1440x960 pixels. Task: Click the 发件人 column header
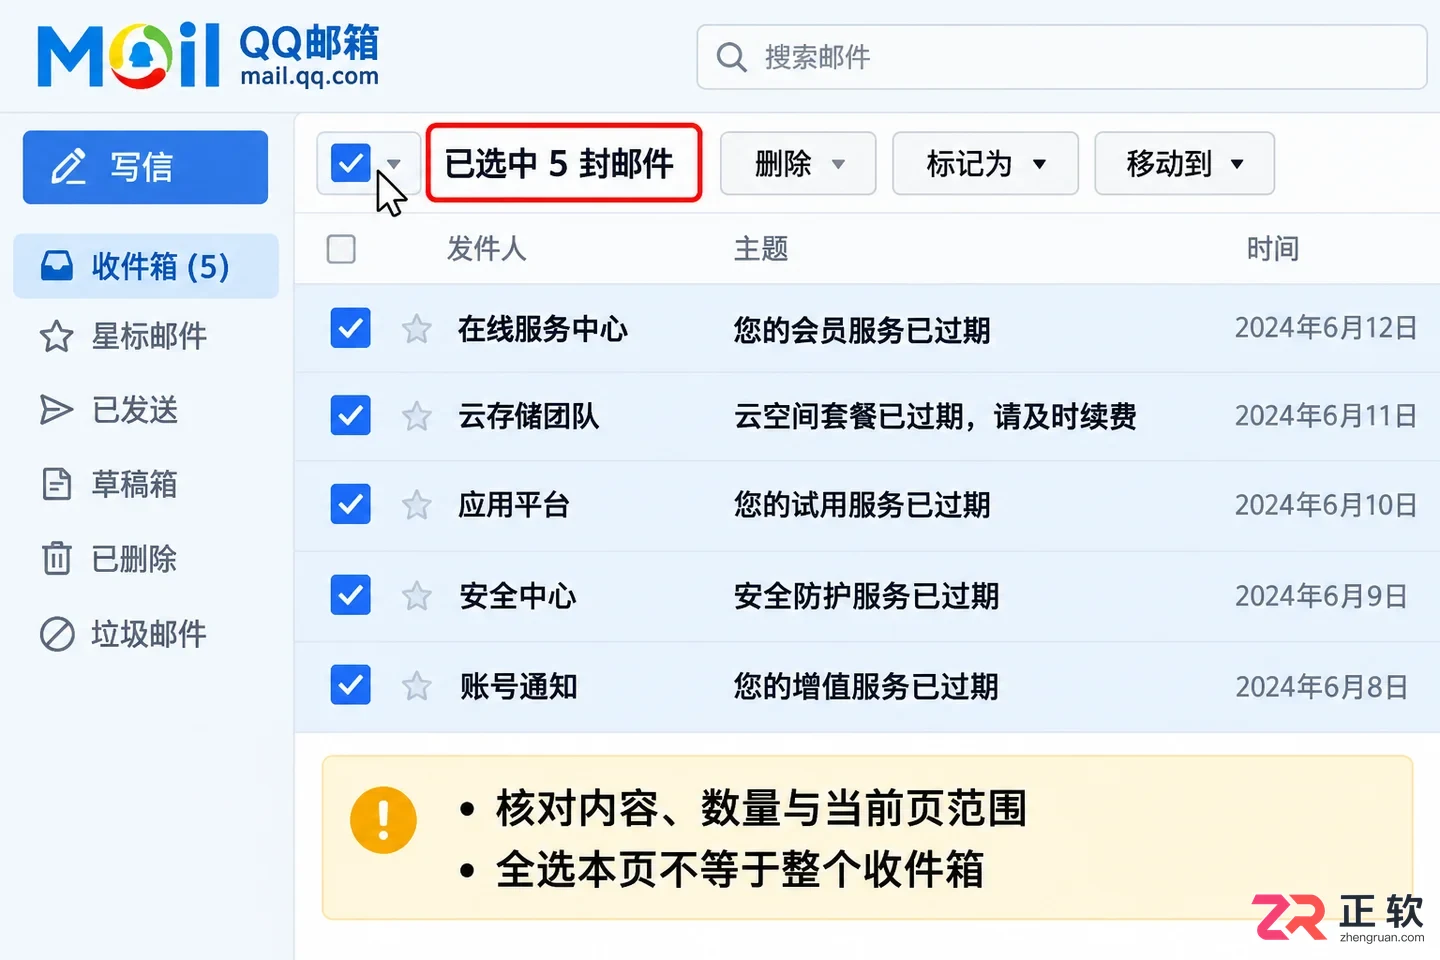click(x=486, y=248)
